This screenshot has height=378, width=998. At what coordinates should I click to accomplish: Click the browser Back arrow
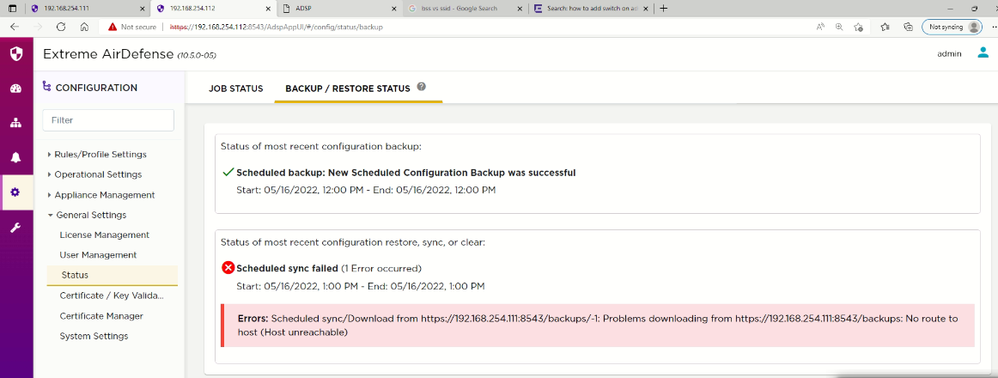[15, 27]
